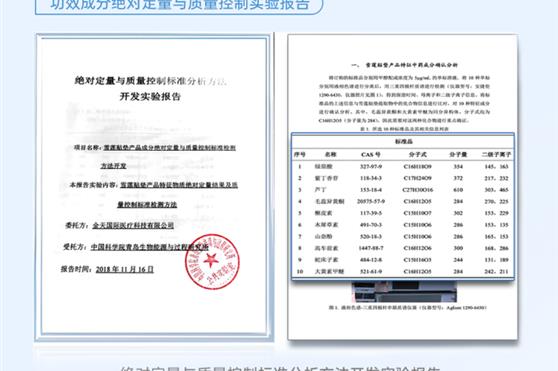Select the client name '金天国际医疗科技有限公司'
558x371 pixels.
click(x=133, y=225)
